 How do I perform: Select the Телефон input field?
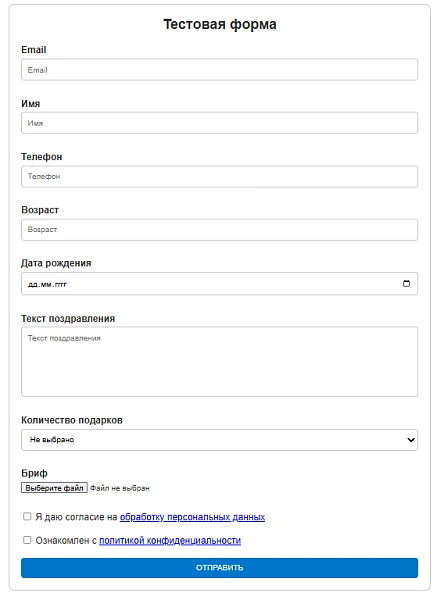[219, 176]
